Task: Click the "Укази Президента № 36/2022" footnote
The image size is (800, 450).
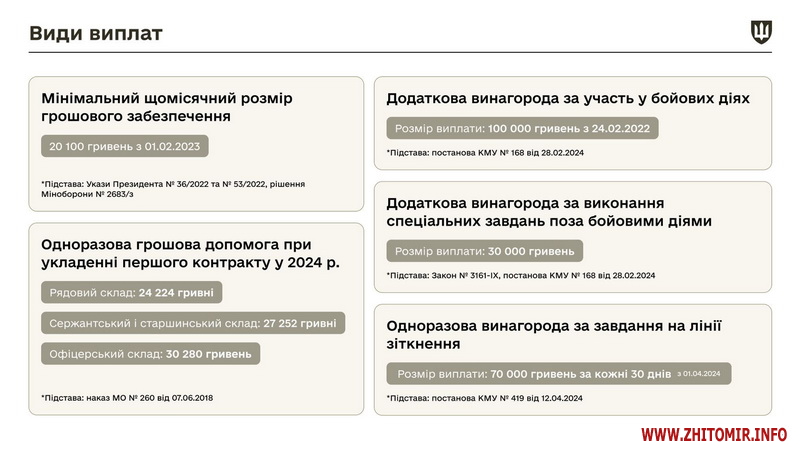Action: pyautogui.click(x=173, y=189)
